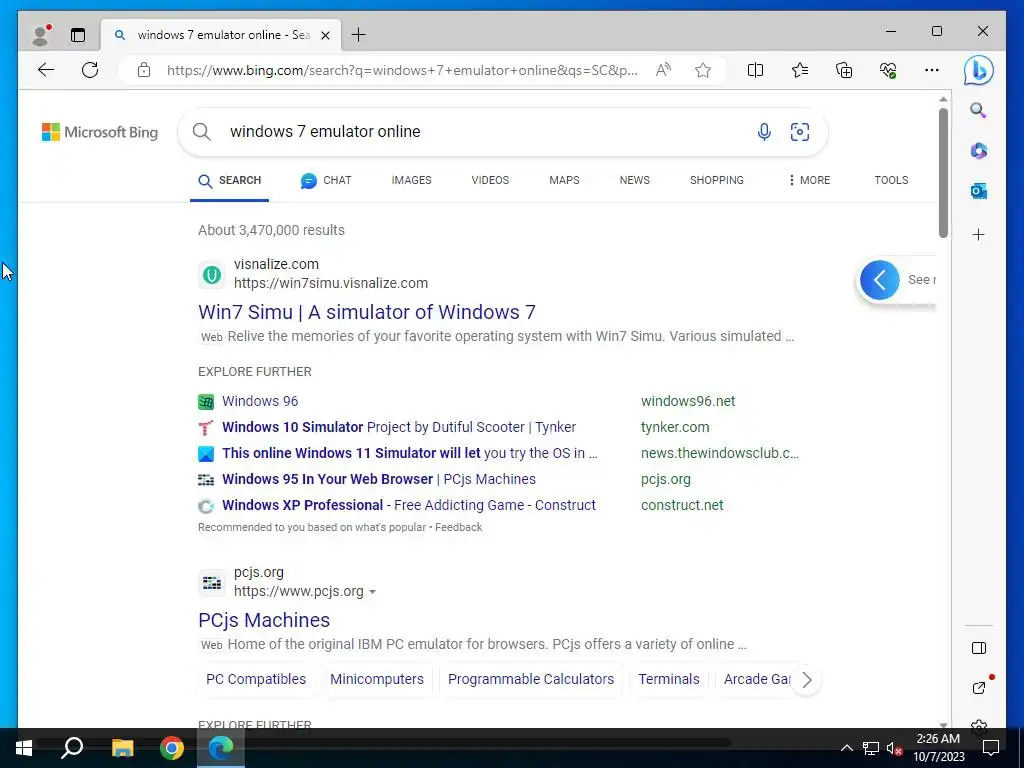The width and height of the screenshot is (1024, 768).
Task: Click Feedback under recommendations
Action: pos(458,527)
